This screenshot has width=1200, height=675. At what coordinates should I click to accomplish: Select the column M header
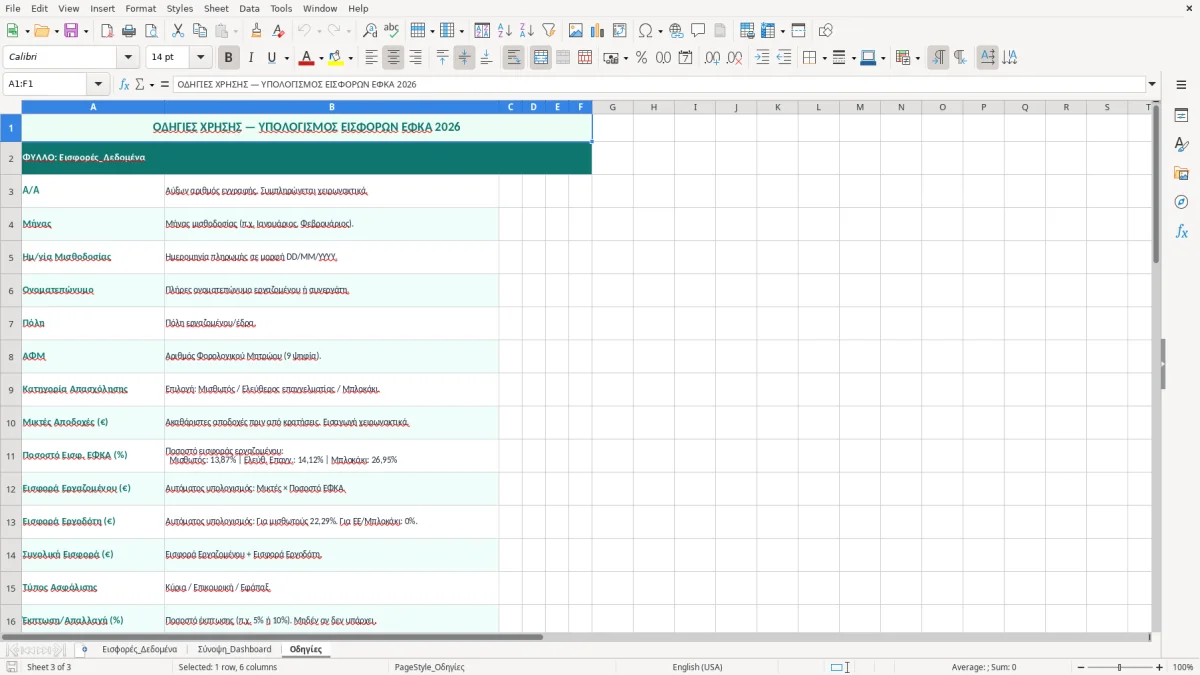tap(860, 107)
